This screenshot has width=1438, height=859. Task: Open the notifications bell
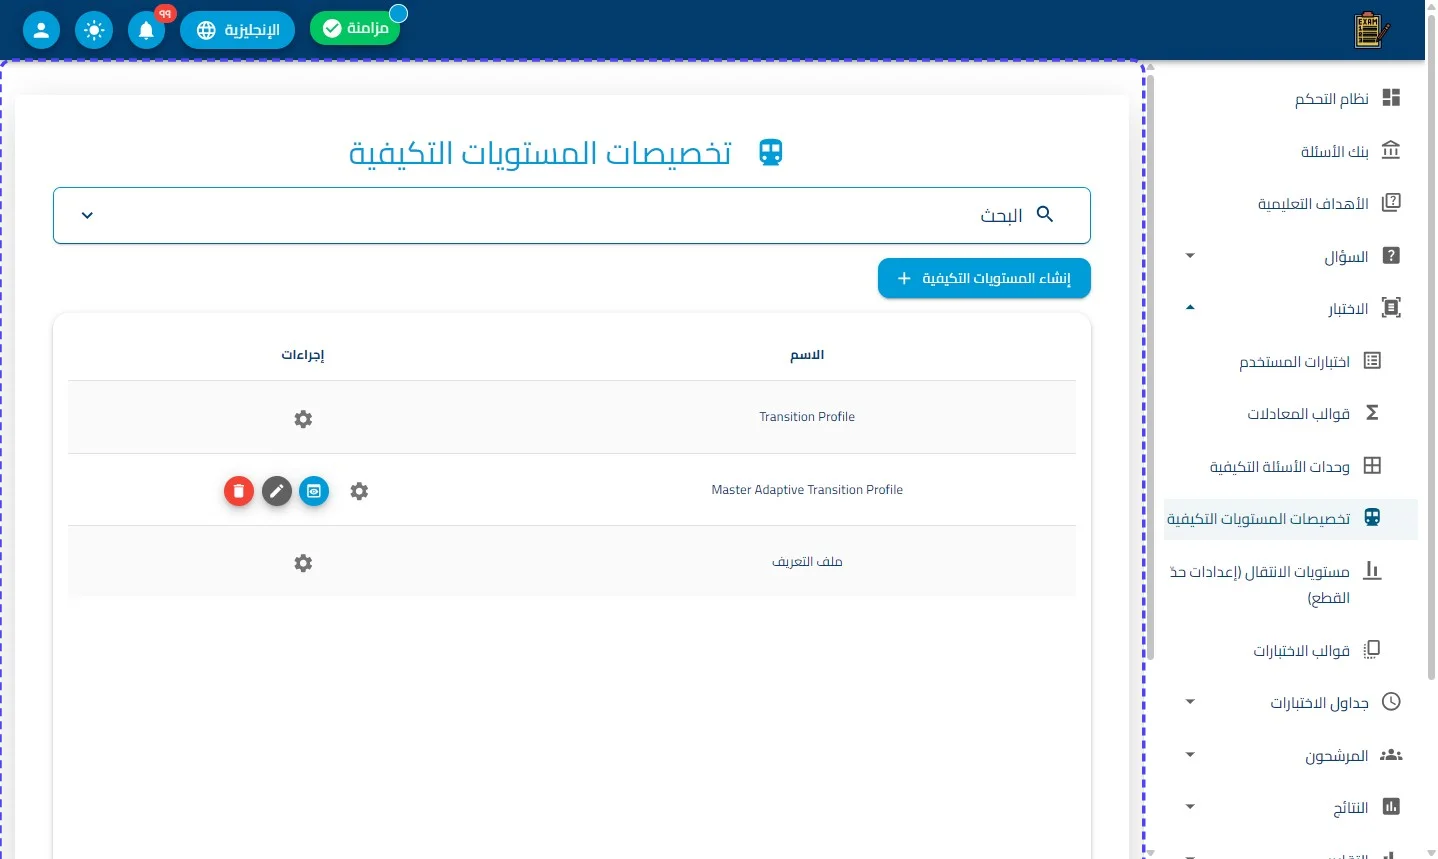pos(146,30)
